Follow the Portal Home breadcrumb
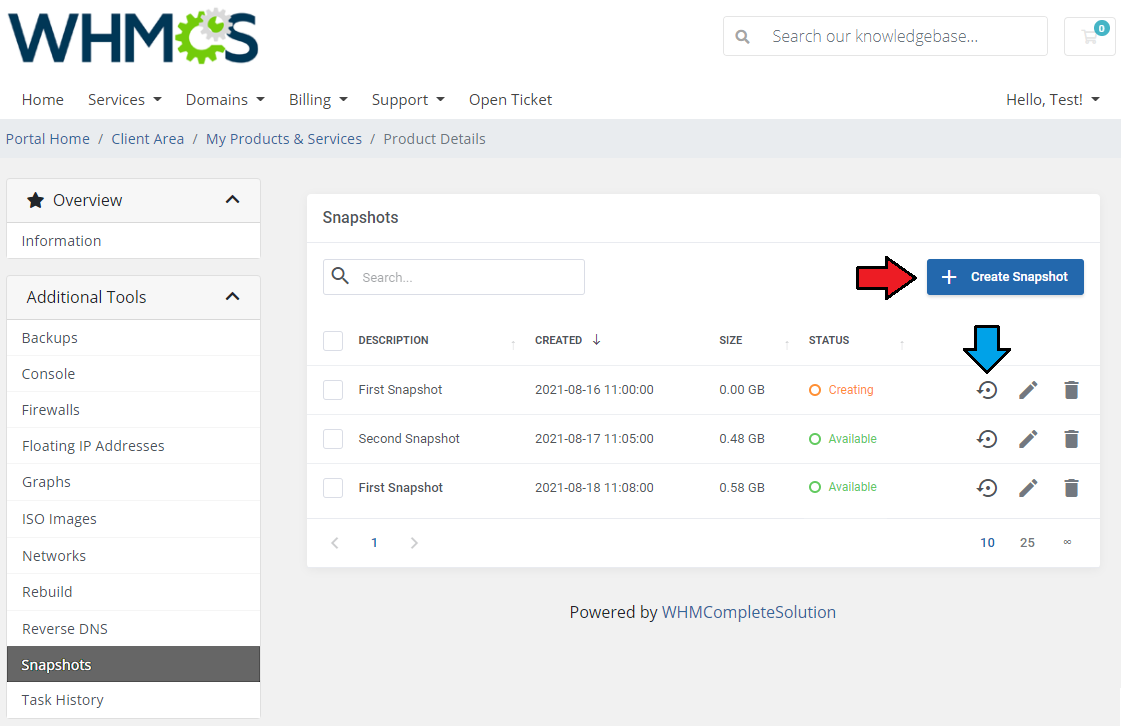Image resolution: width=1121 pixels, height=726 pixels. pos(48,139)
